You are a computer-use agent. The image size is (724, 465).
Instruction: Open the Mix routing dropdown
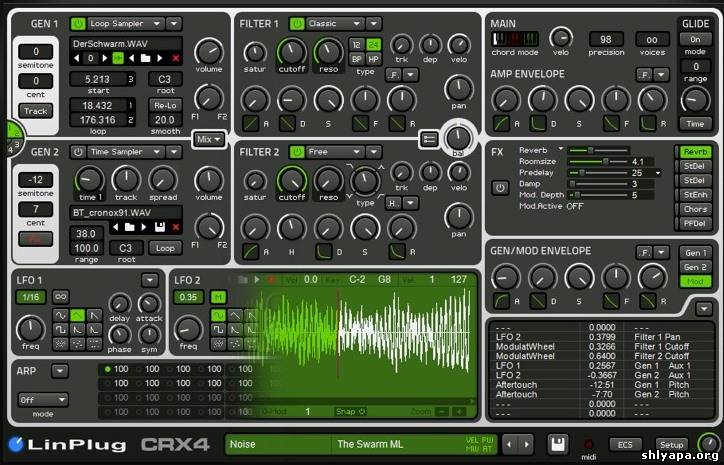click(x=209, y=139)
